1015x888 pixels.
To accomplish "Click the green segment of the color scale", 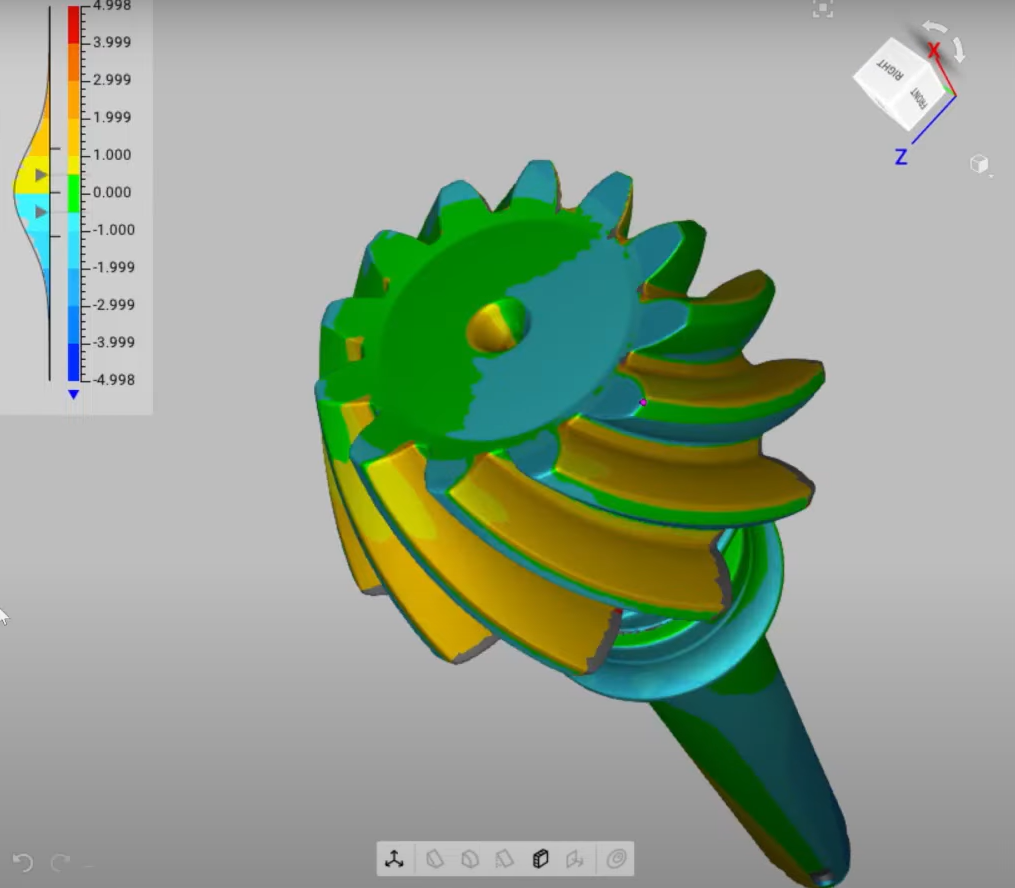I will click(x=72, y=192).
